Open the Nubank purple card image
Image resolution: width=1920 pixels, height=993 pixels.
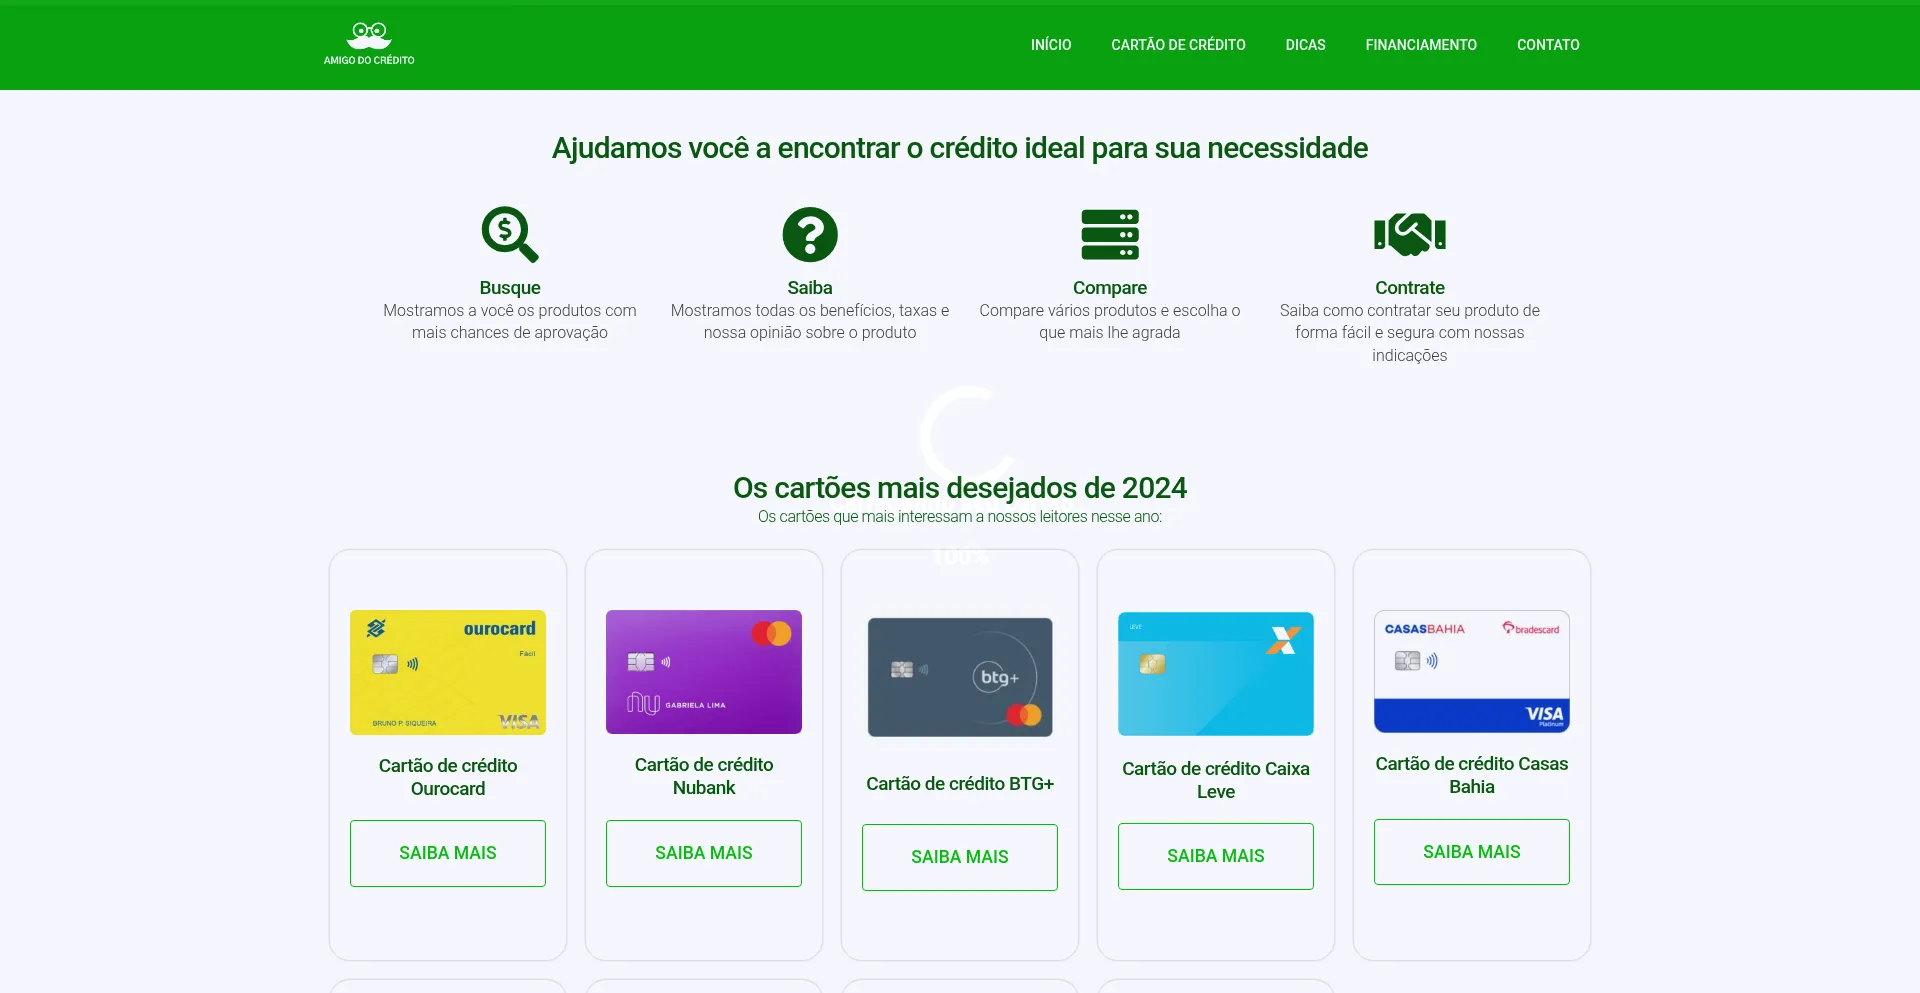pos(704,672)
